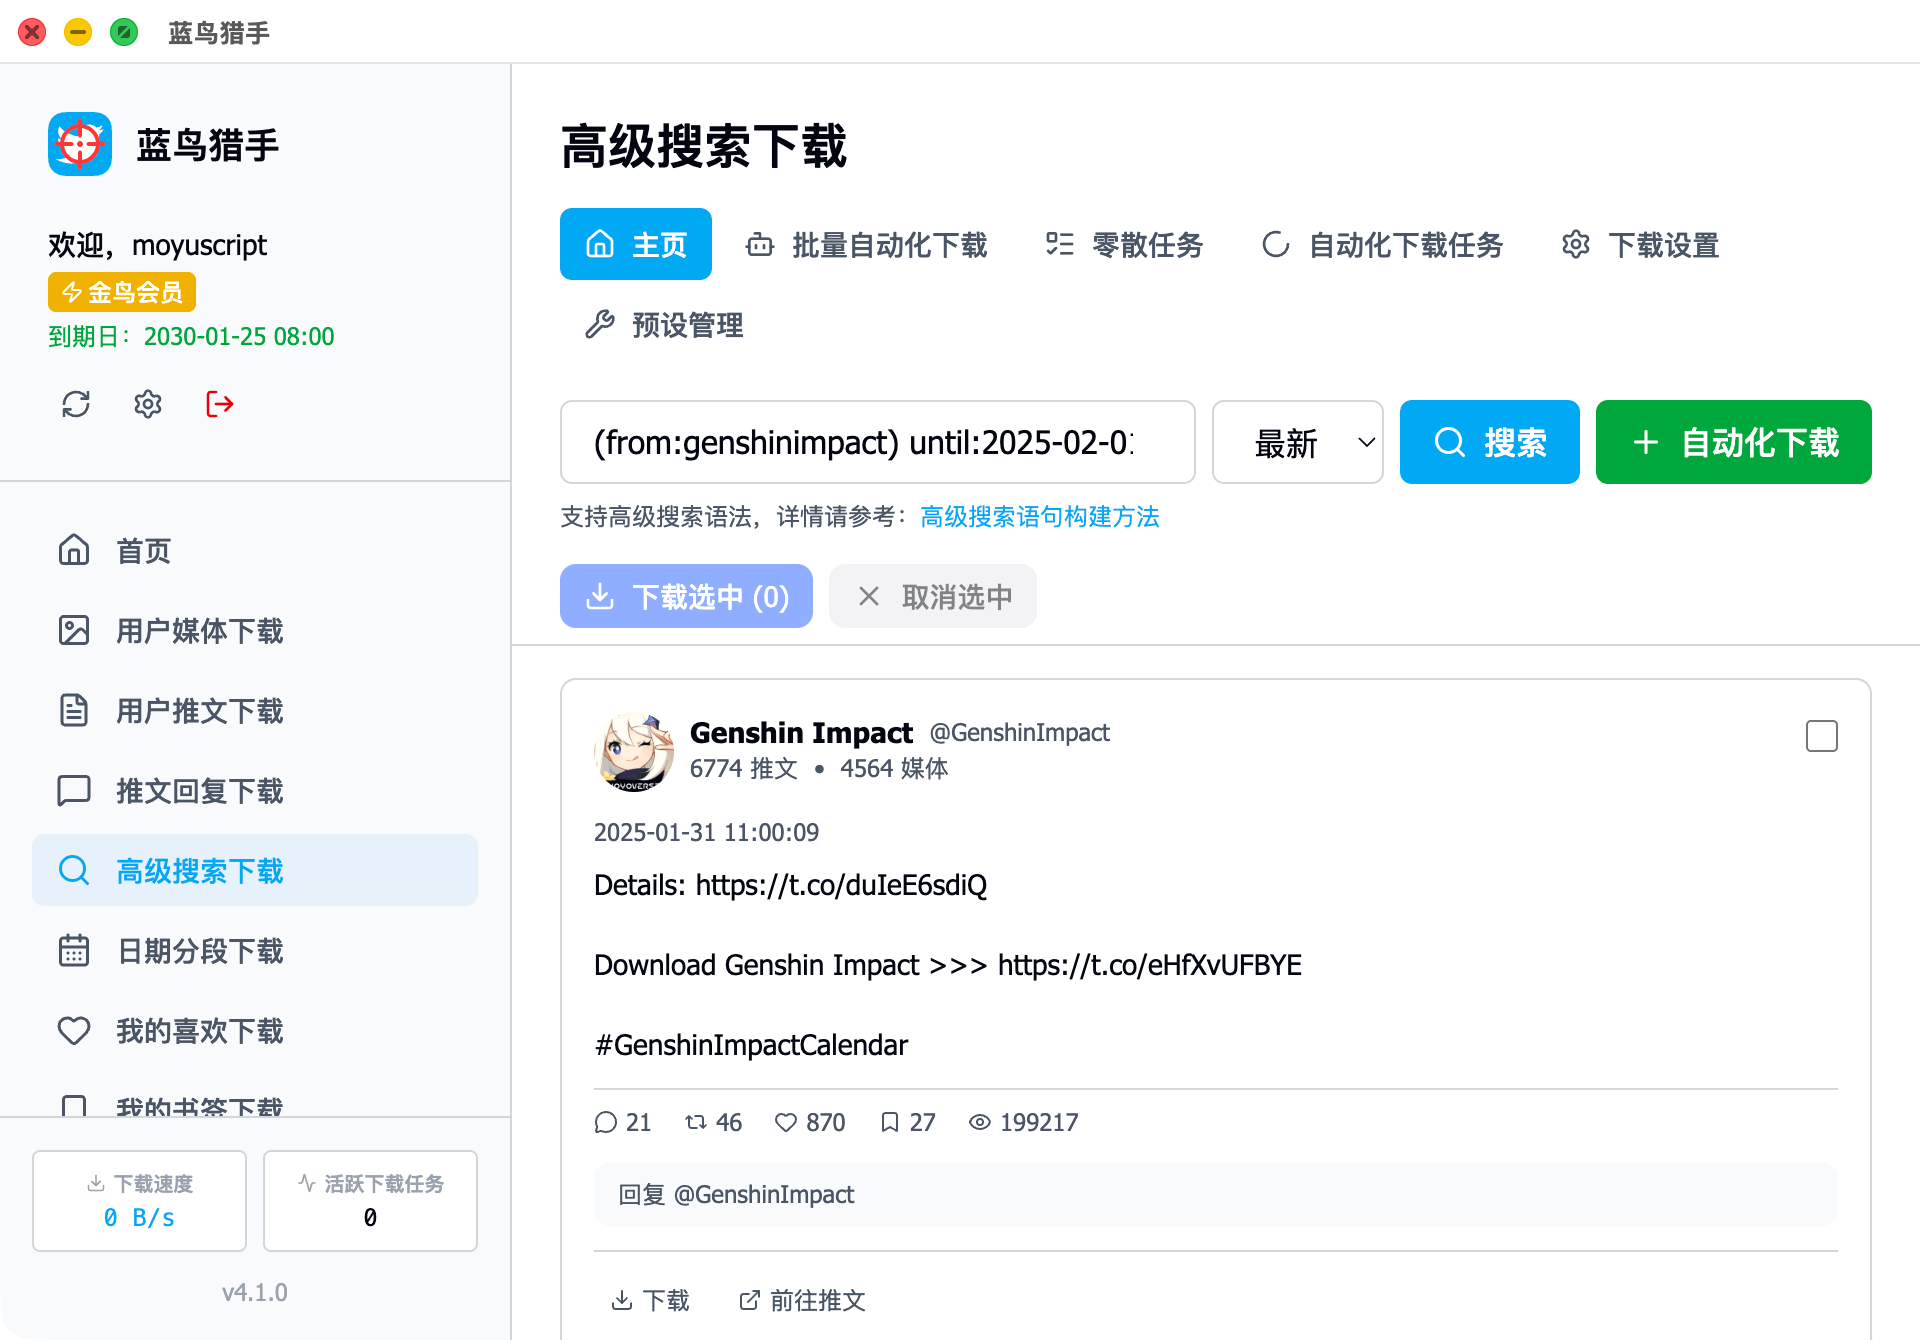Open the 下载设置 tab

[x=1640, y=245]
